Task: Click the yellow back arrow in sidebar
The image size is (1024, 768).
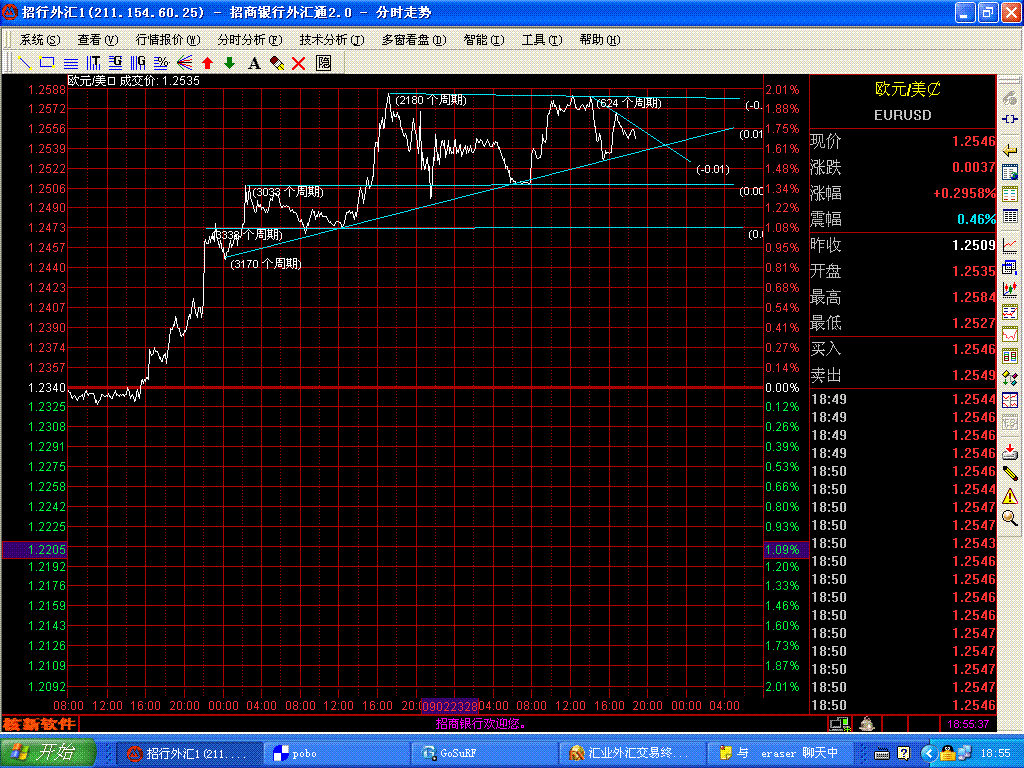Action: pos(1010,151)
